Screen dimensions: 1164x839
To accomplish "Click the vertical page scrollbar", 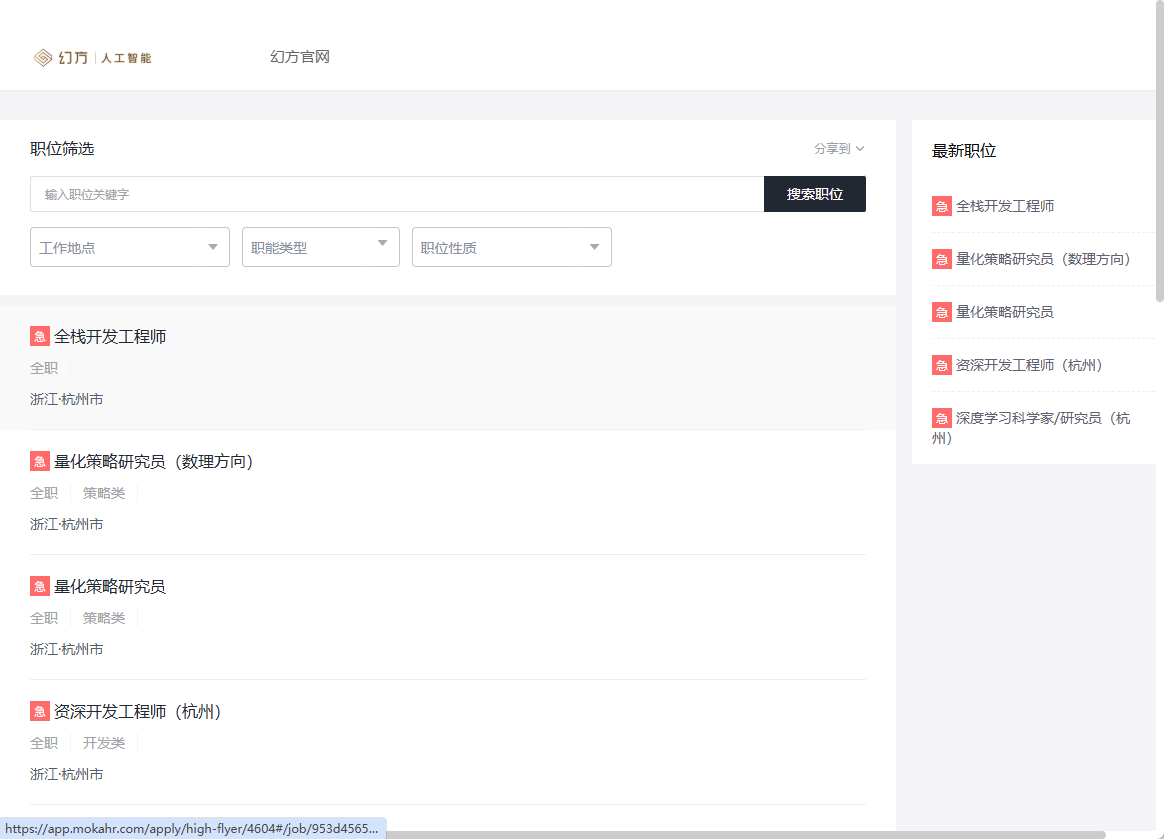I will (1159, 150).
